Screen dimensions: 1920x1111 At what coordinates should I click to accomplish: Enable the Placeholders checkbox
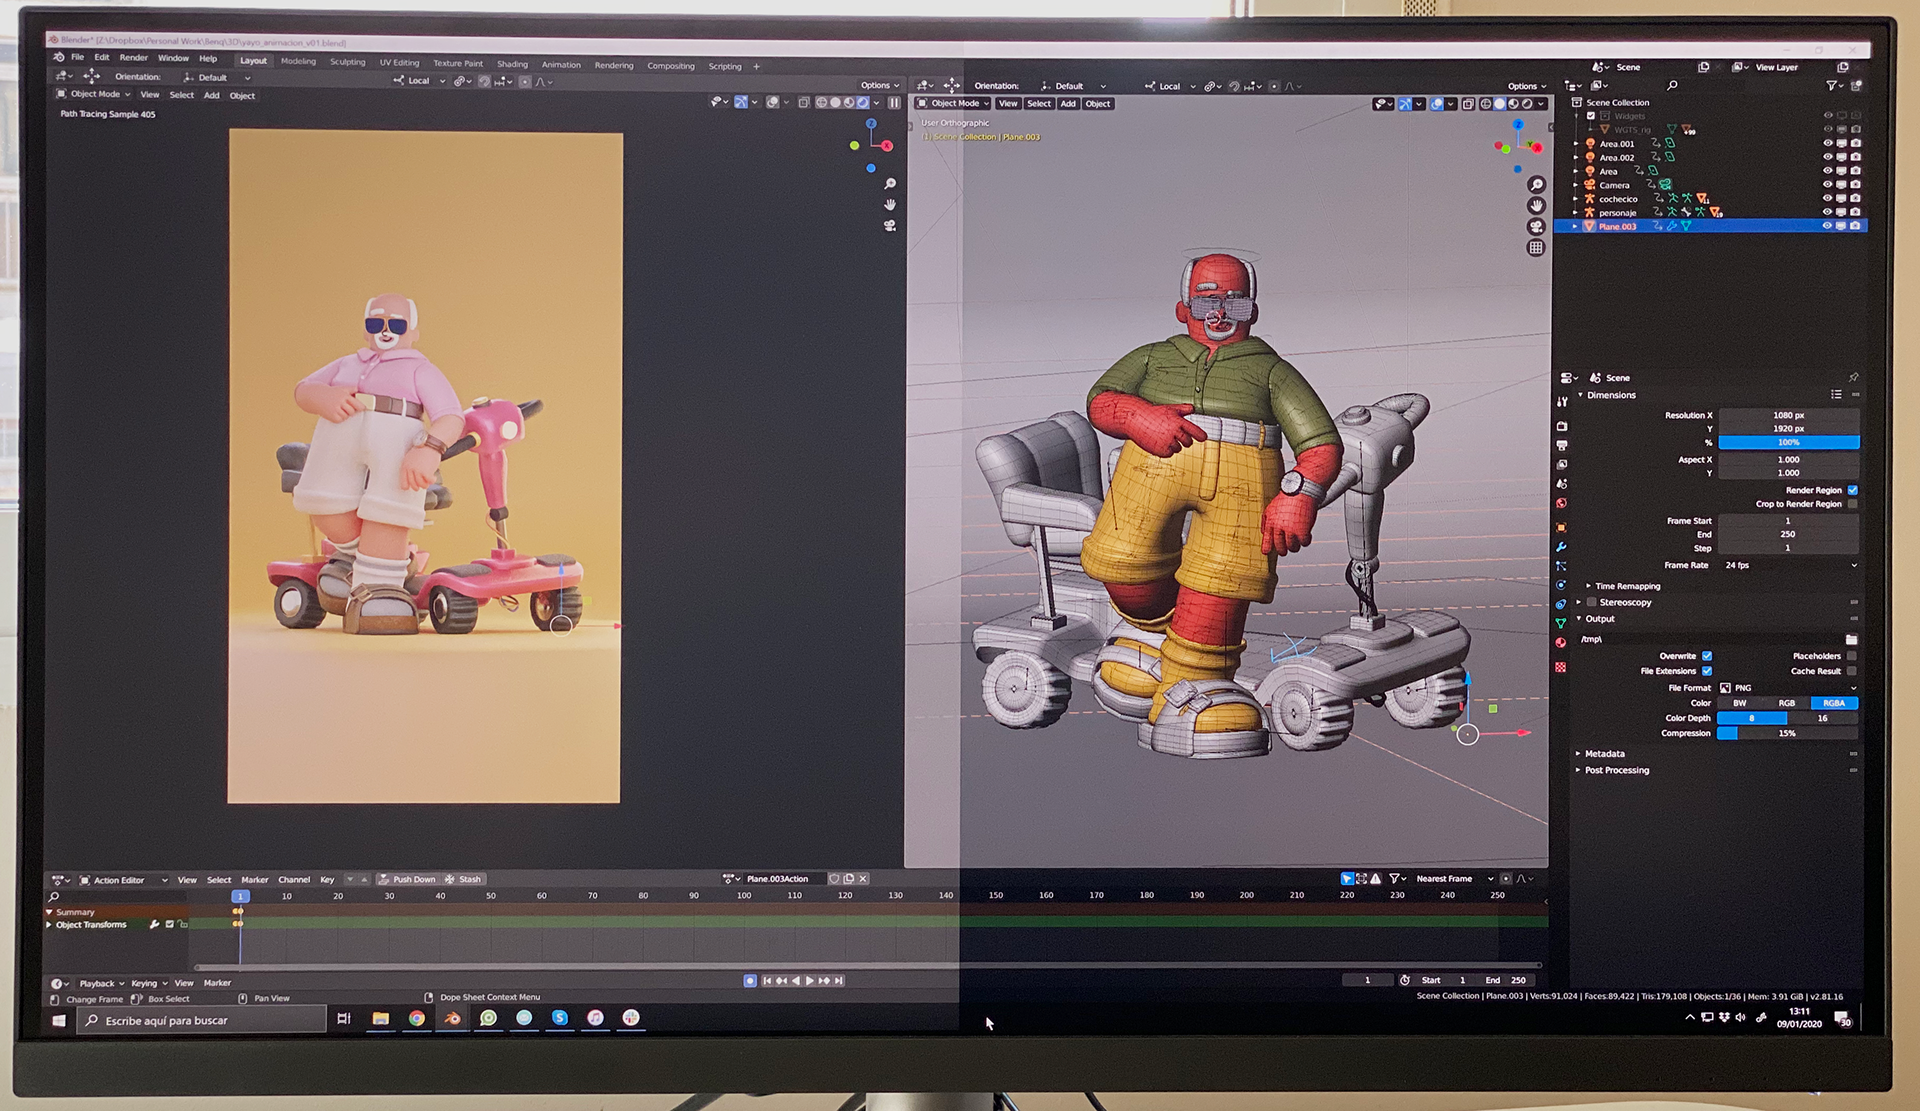(x=1853, y=656)
